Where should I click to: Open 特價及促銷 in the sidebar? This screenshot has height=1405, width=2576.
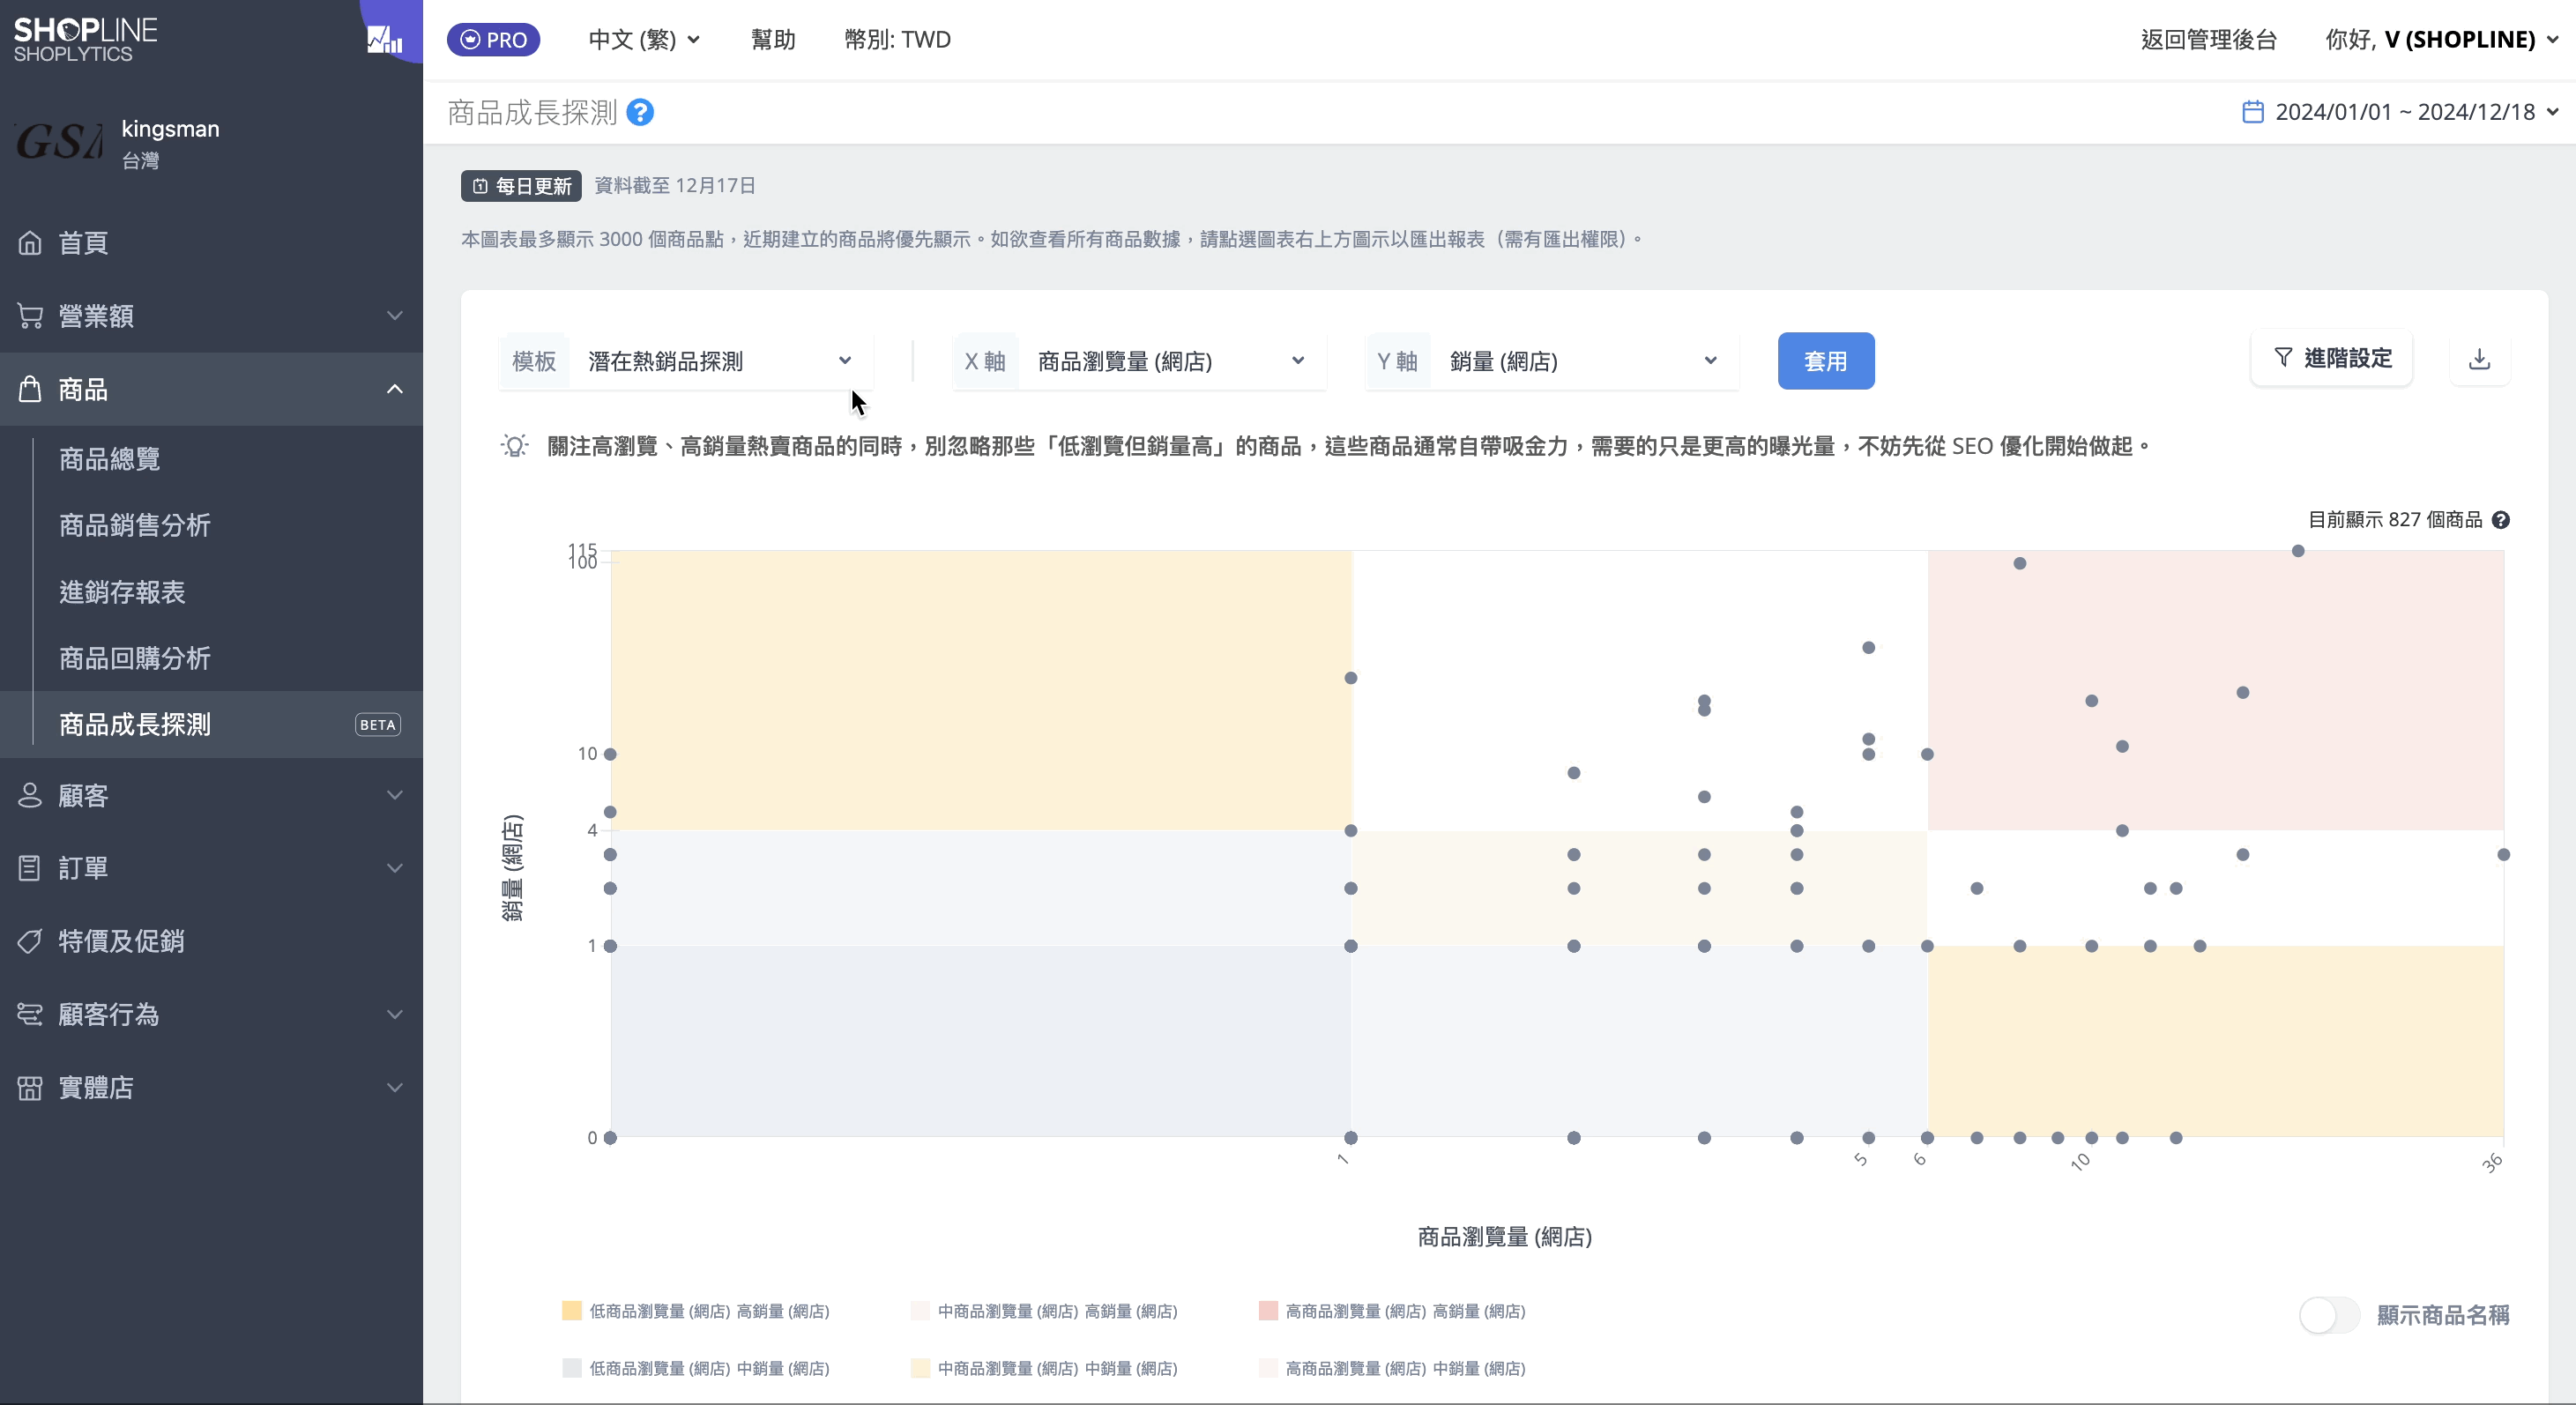[x=211, y=941]
